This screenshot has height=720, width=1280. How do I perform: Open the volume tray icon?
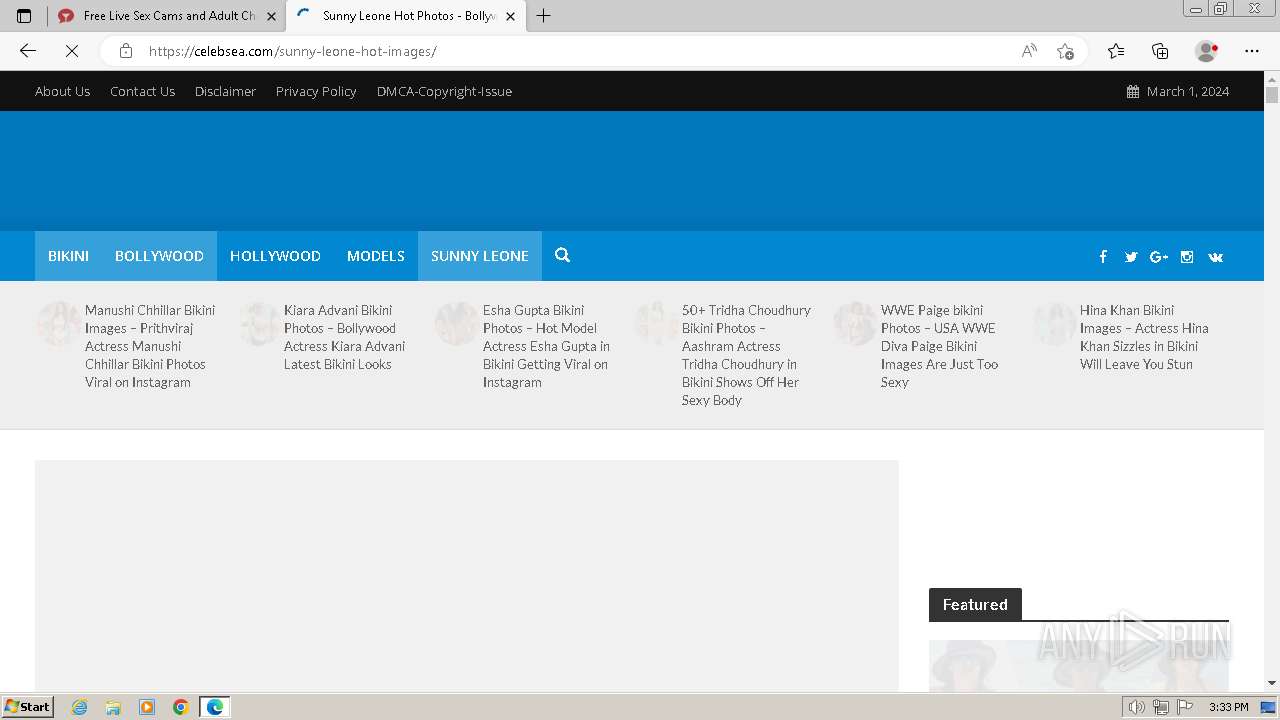1137,707
